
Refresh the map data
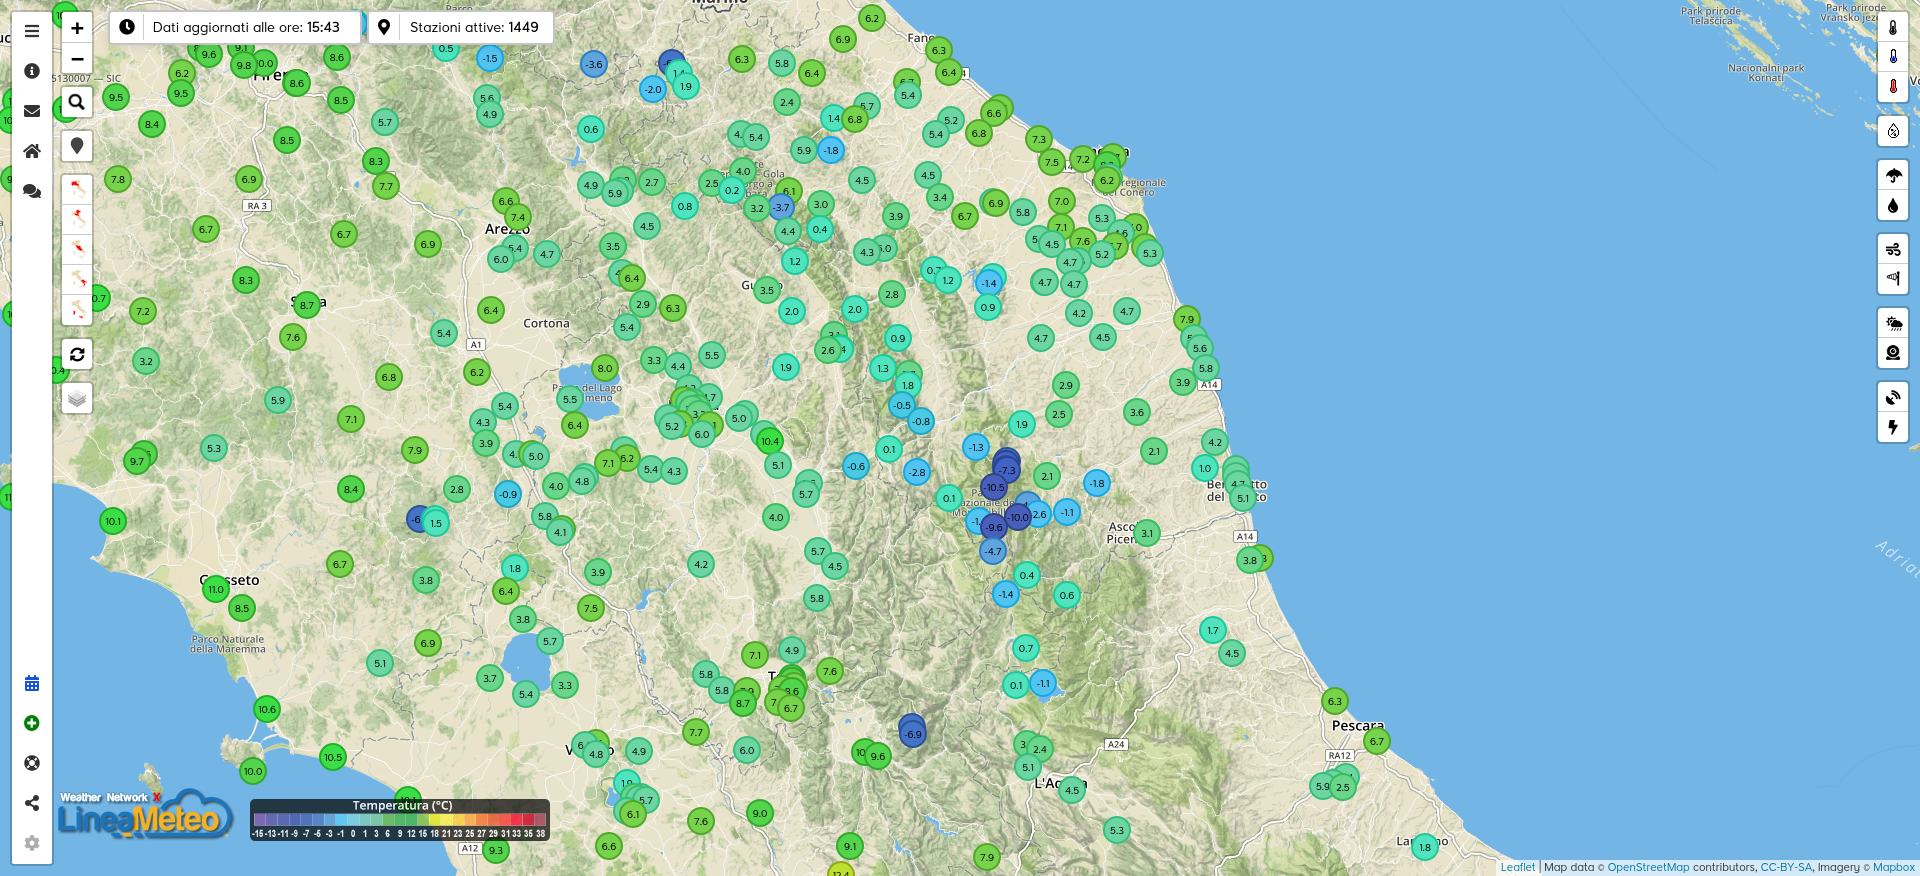(77, 354)
